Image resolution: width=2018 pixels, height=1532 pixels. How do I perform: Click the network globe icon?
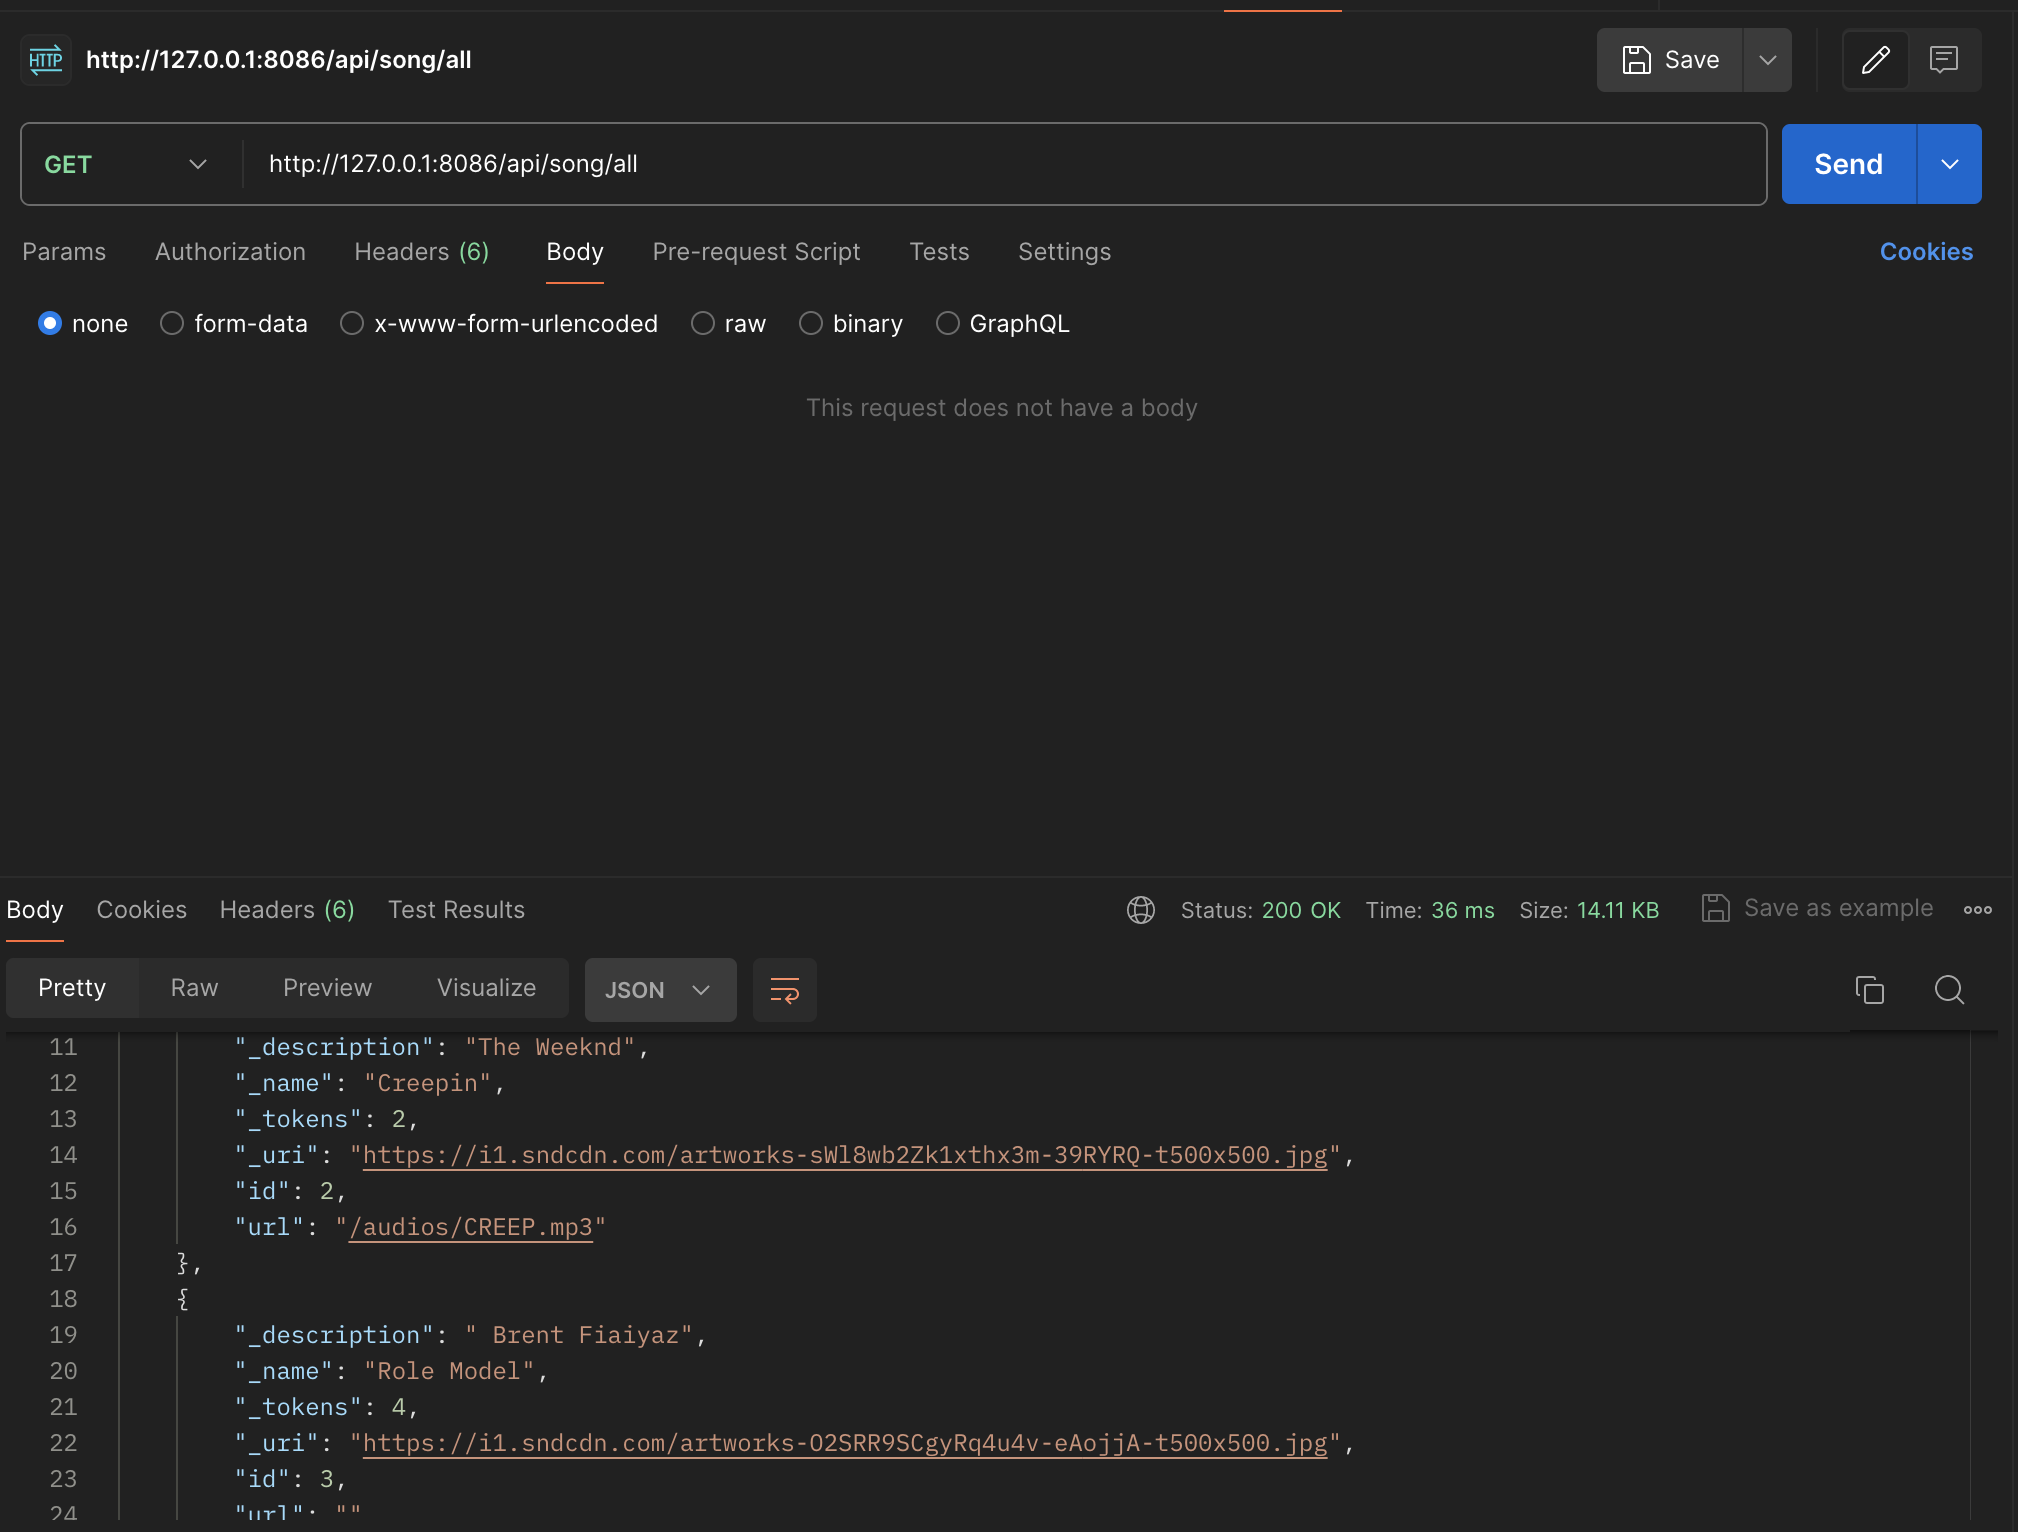click(1141, 910)
